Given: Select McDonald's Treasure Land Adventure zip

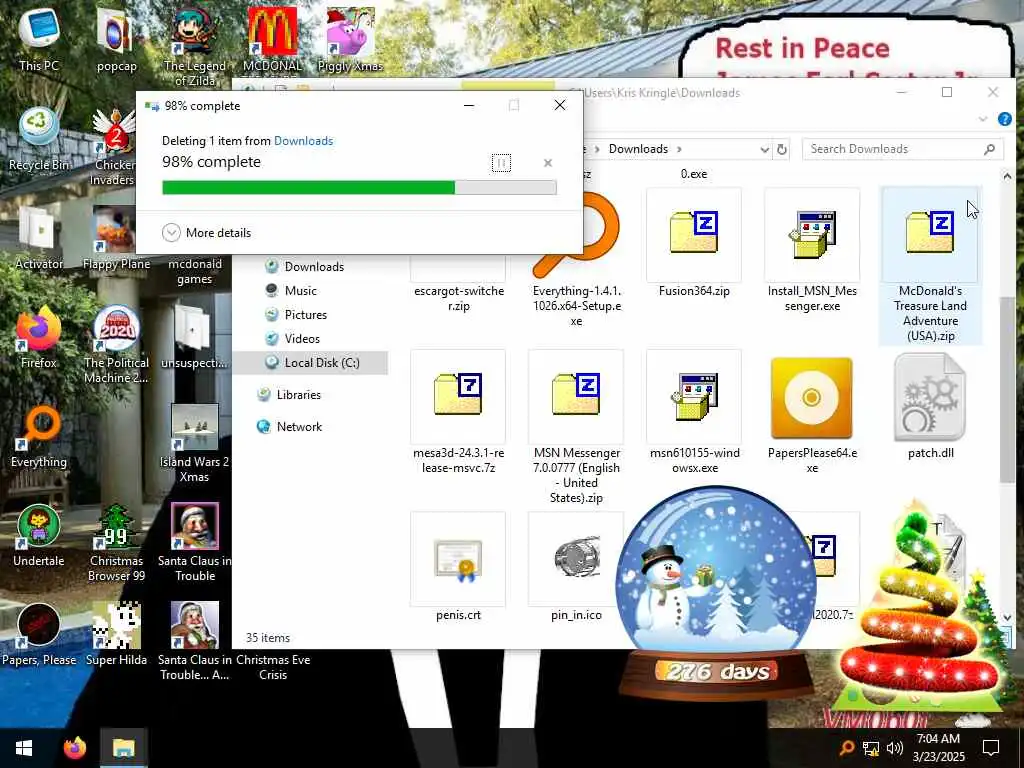Looking at the screenshot, I should coord(931,266).
